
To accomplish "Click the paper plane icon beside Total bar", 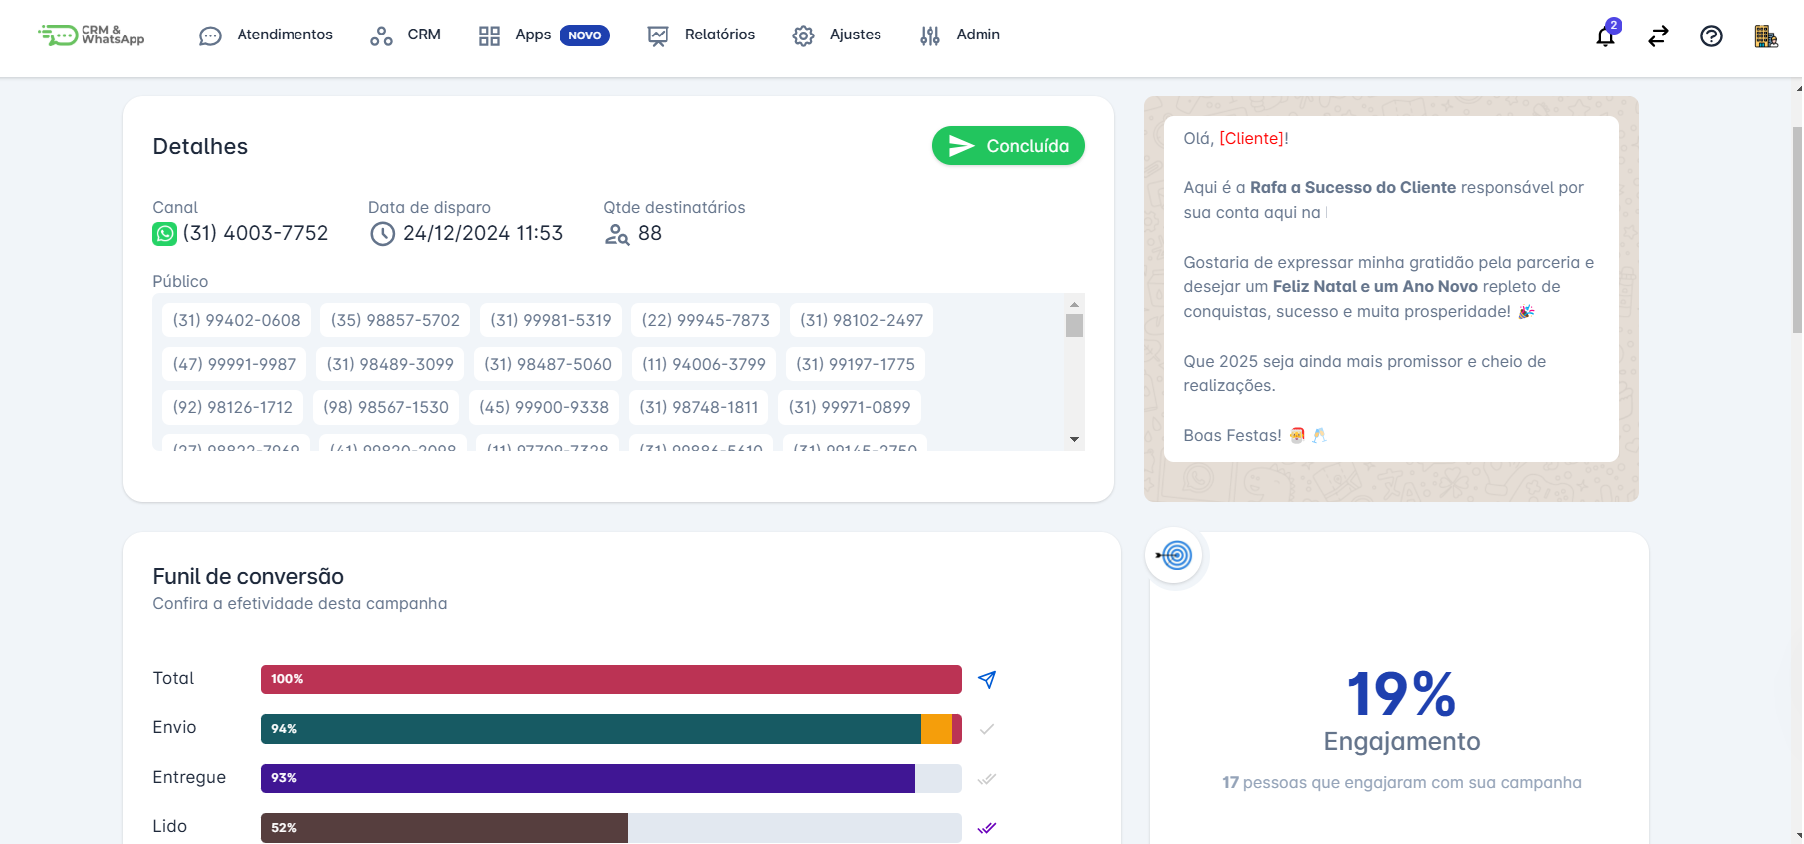I will pyautogui.click(x=987, y=680).
